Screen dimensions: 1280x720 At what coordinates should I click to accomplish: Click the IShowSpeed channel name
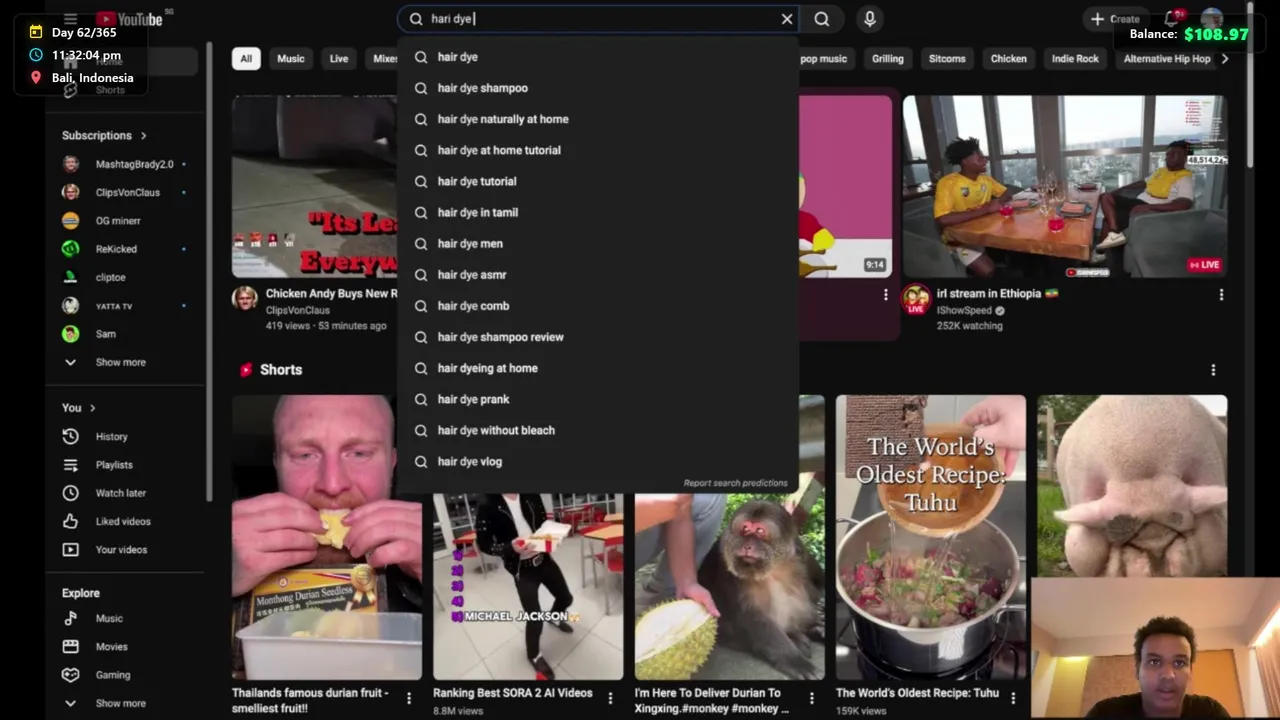pyautogui.click(x=964, y=311)
